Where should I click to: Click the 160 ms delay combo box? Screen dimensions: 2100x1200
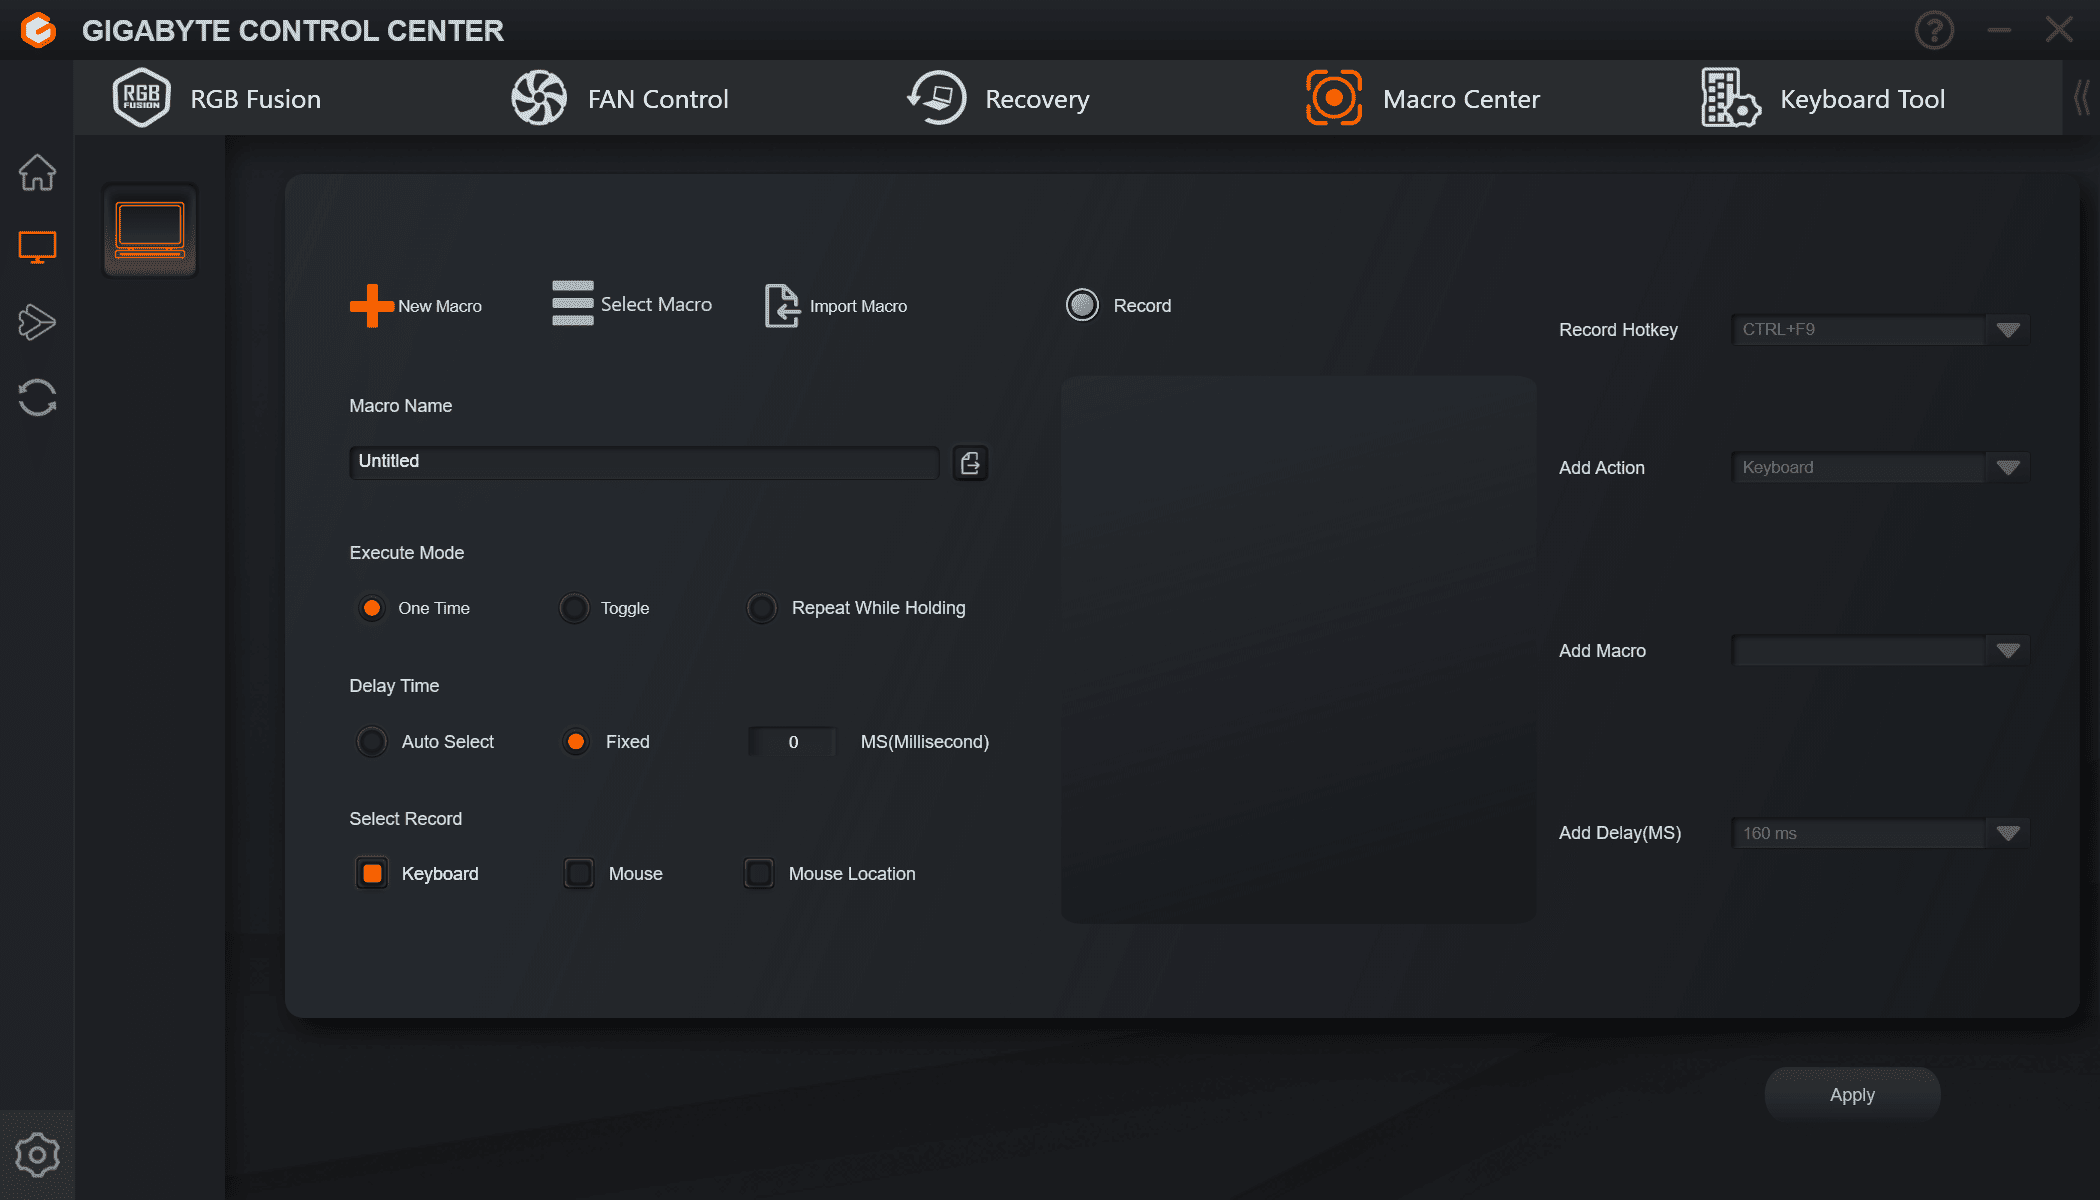tap(1859, 833)
